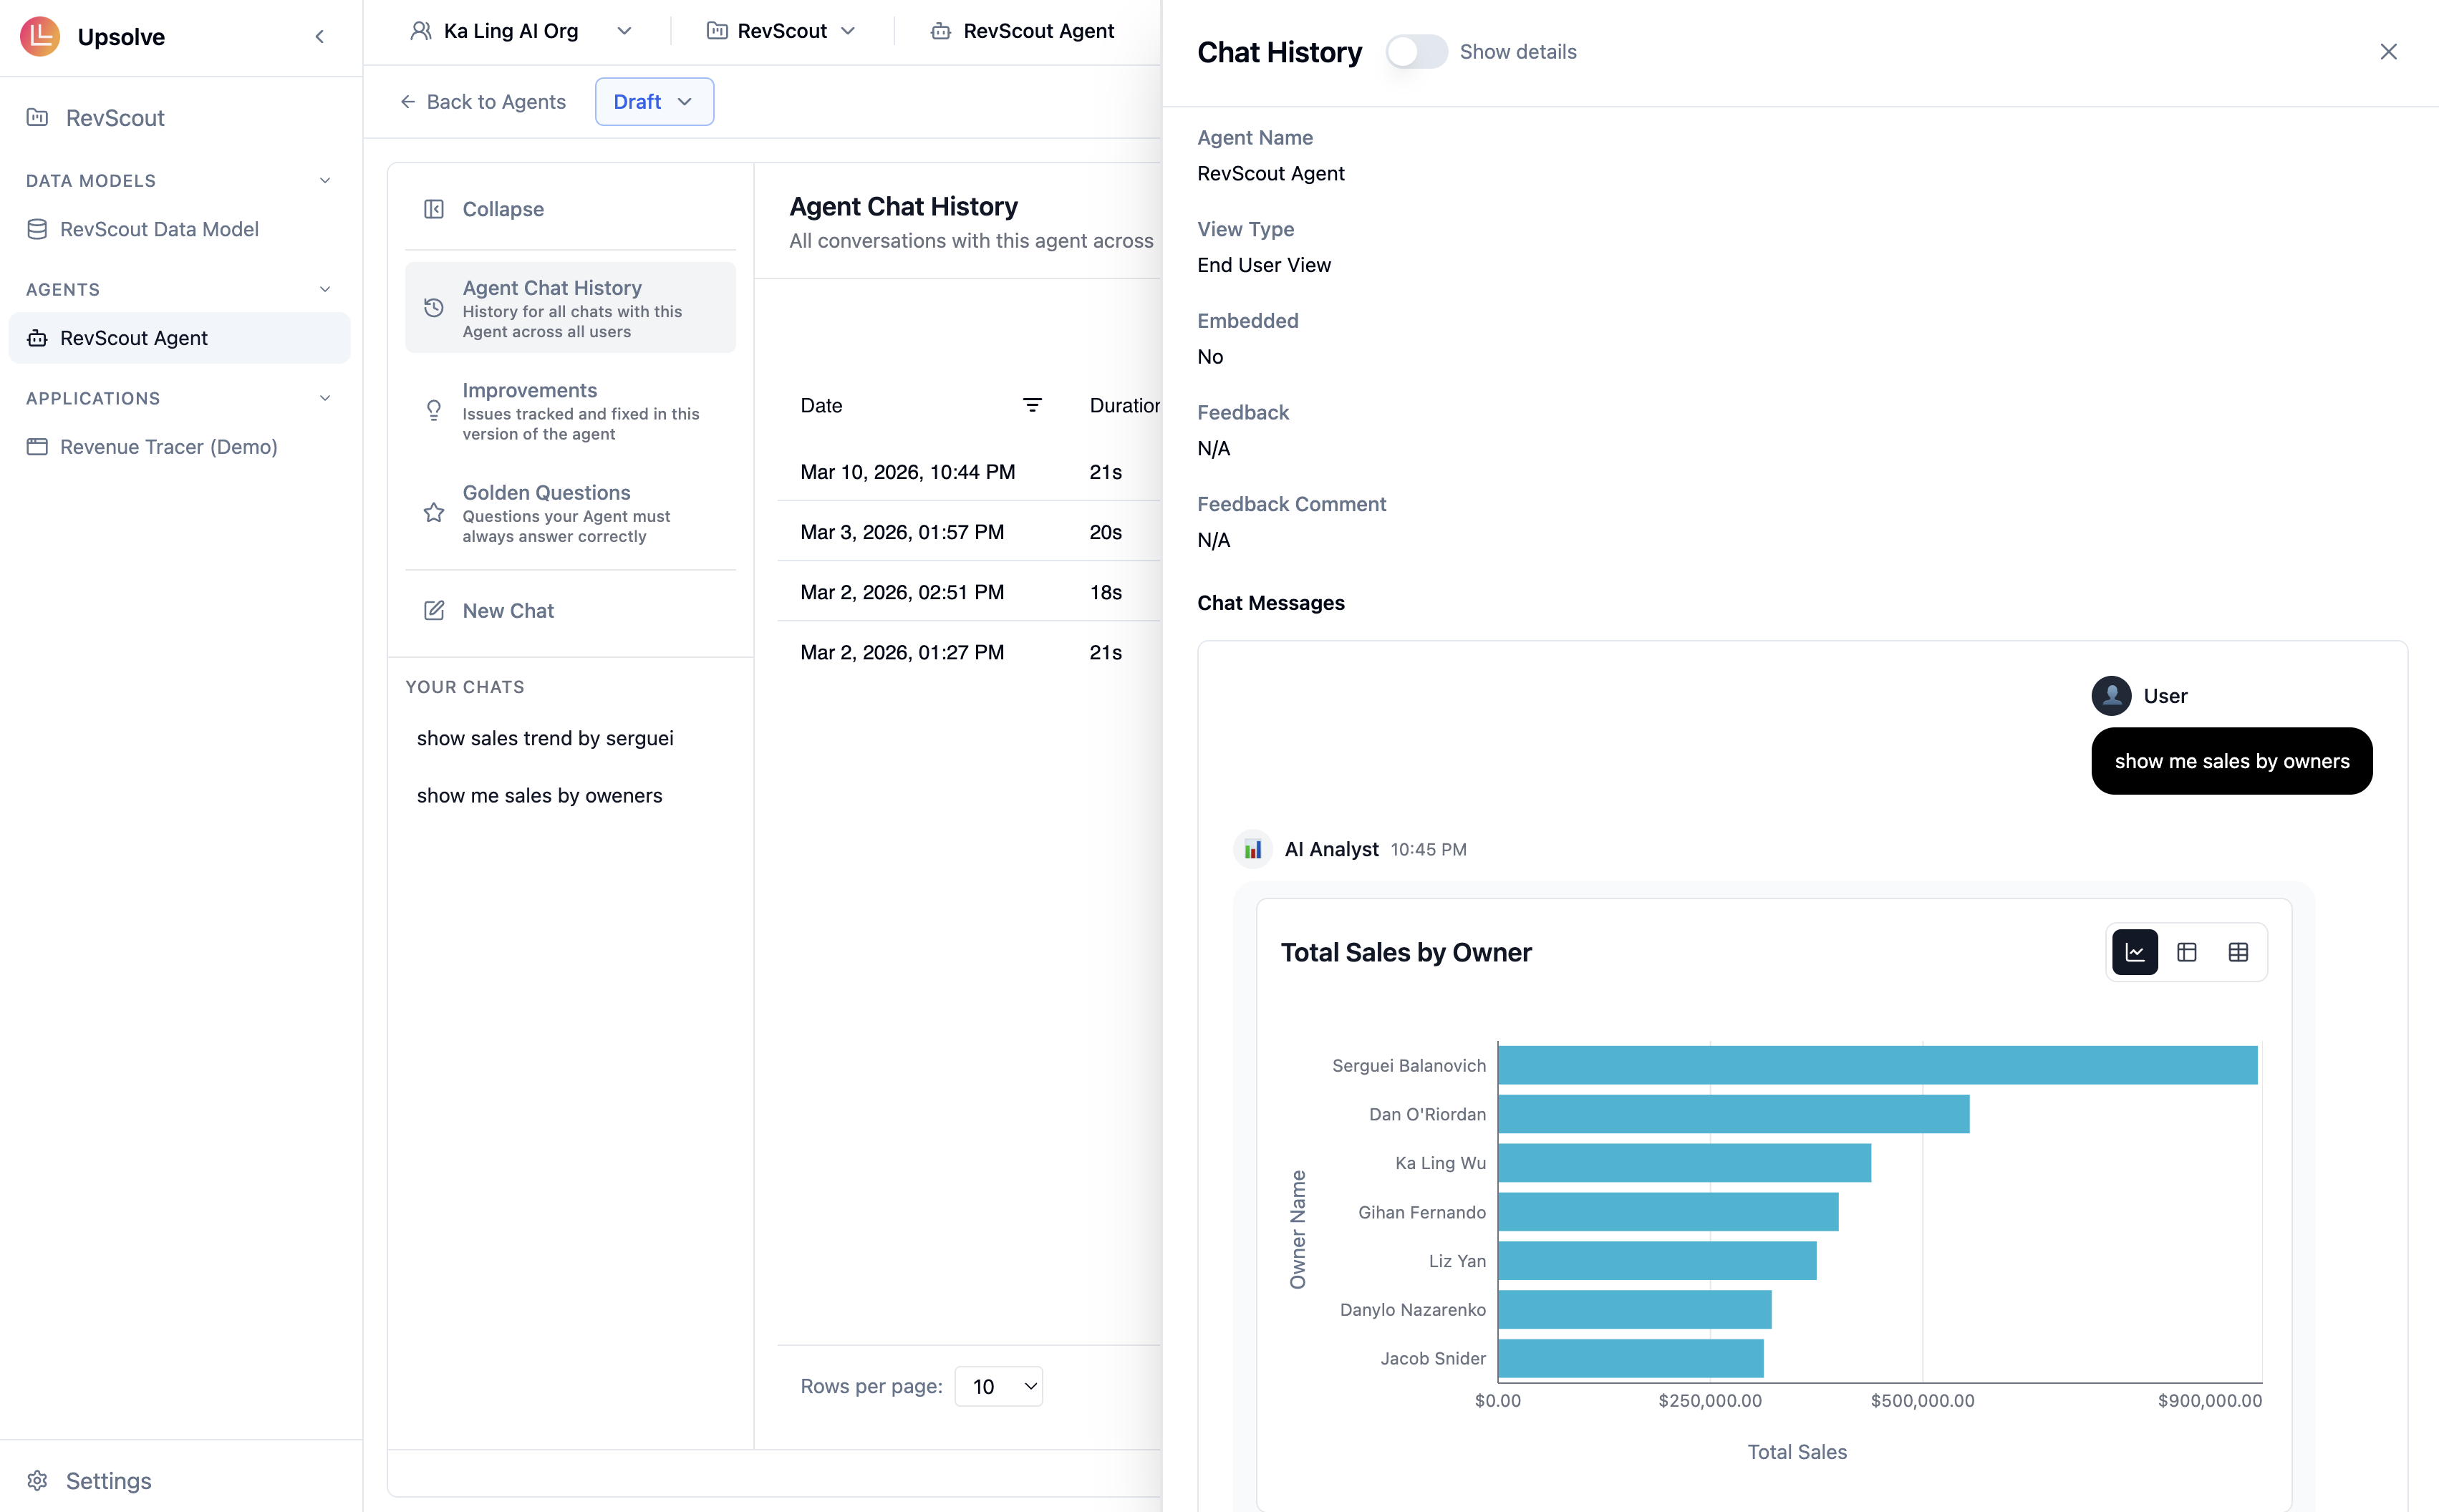
Task: Switch chart to line chart view icon
Action: tap(2134, 952)
